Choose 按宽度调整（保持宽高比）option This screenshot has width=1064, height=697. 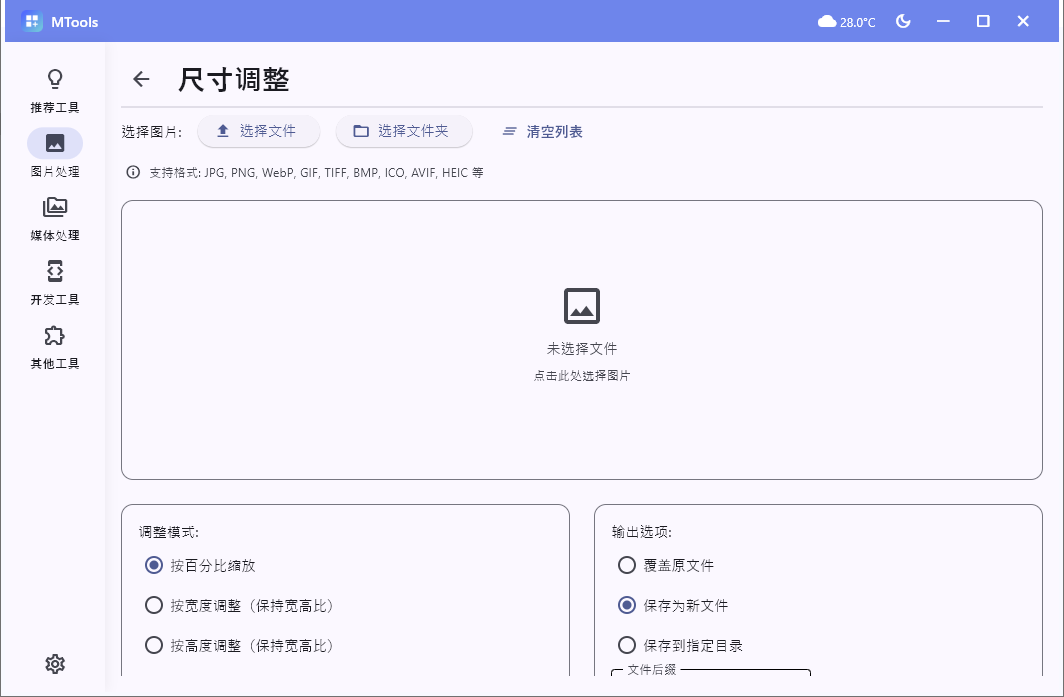(154, 605)
